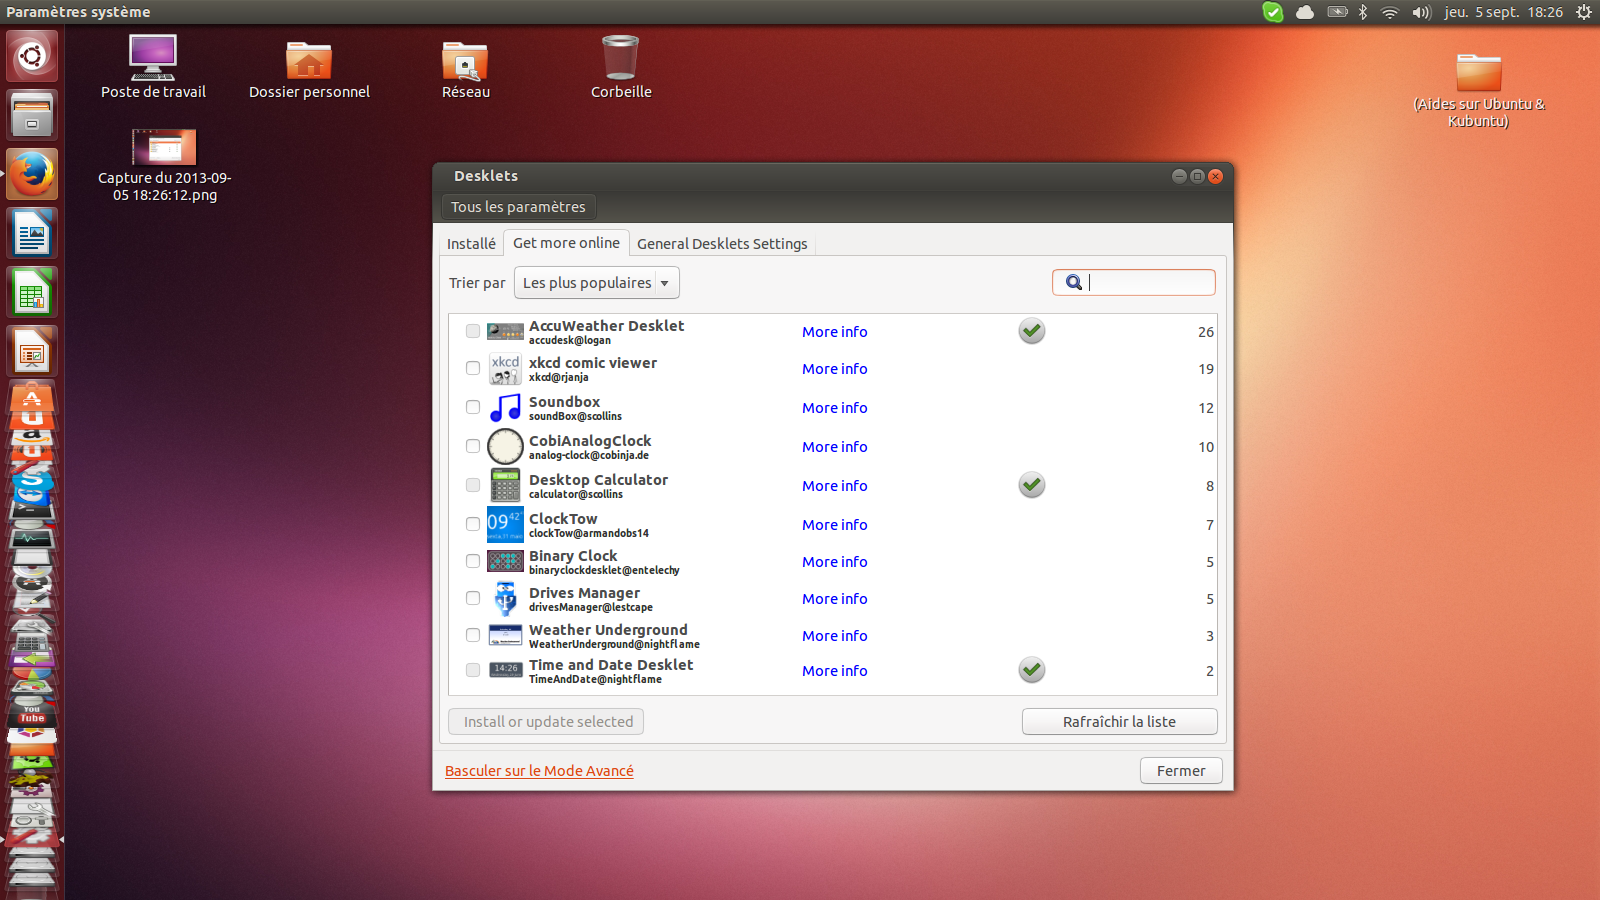Click the magnifier icon in search box
Image resolution: width=1600 pixels, height=900 pixels.
1073,282
